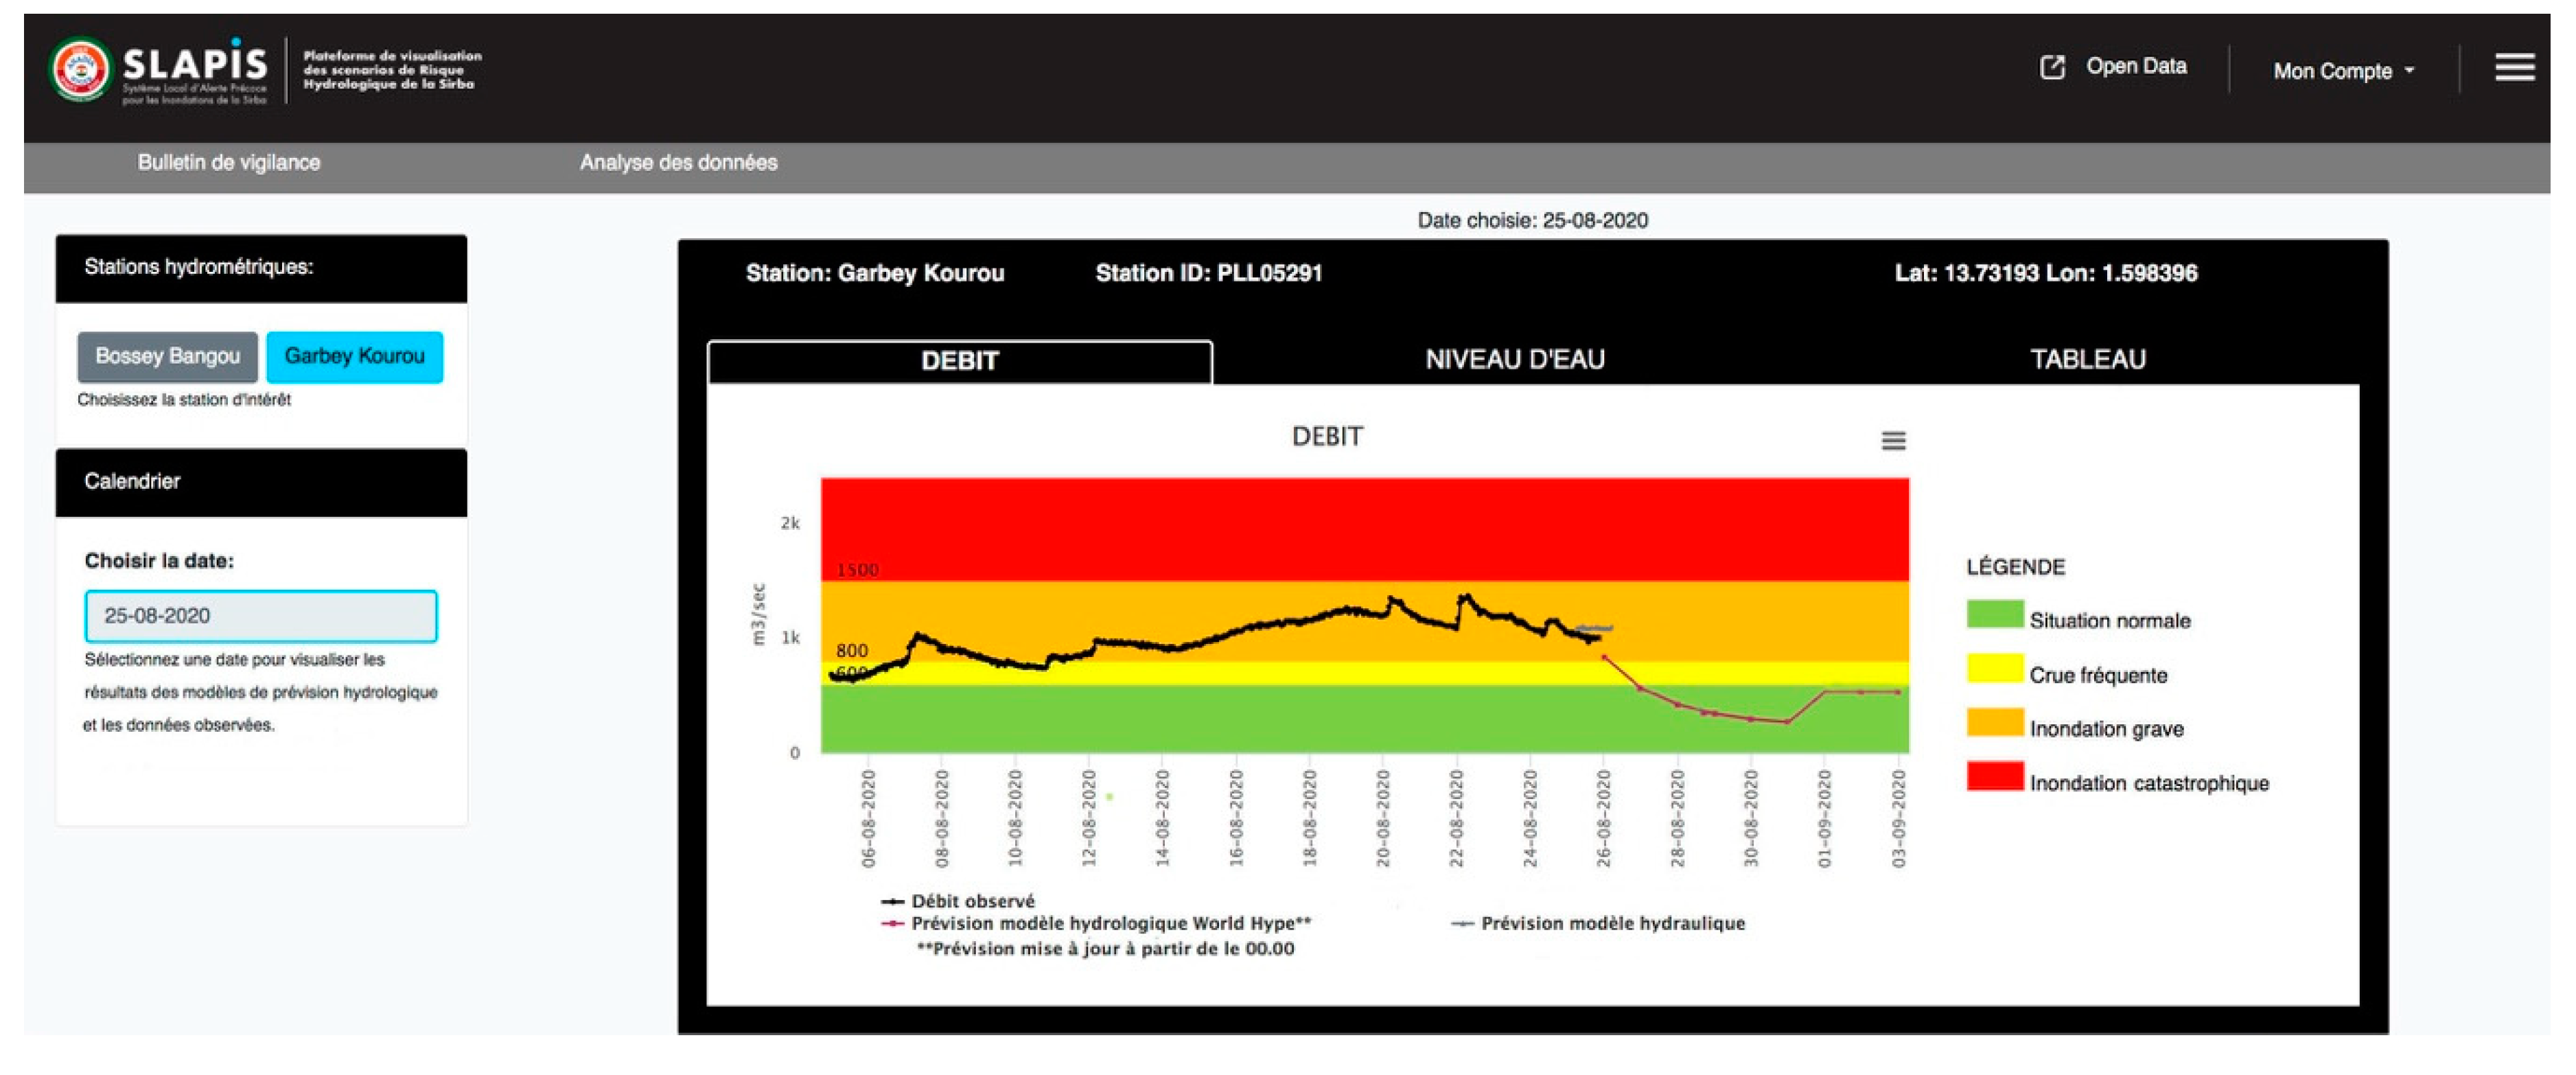Click the Stations hydrométriques panel header
Screen dimensions: 2576x1075
click(x=261, y=268)
